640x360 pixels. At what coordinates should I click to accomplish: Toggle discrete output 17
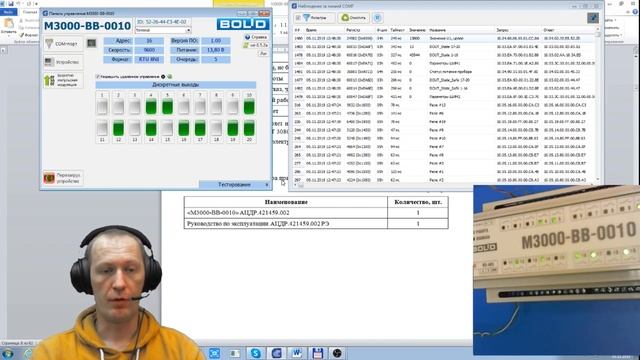(x=200, y=128)
